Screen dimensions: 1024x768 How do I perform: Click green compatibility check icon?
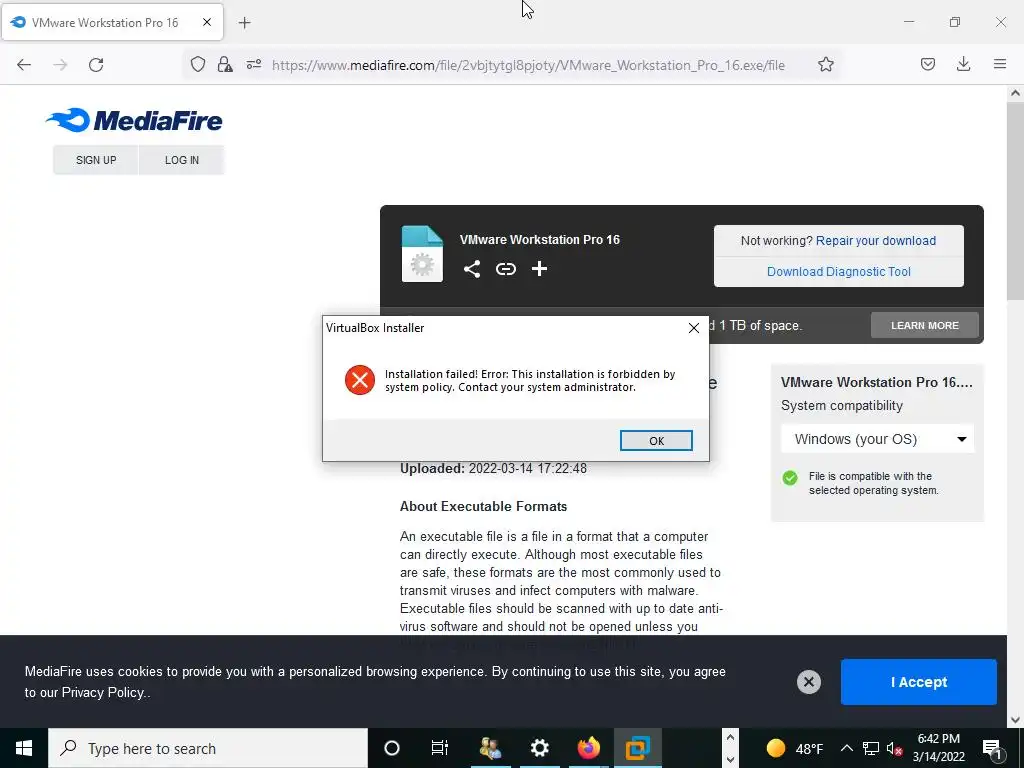pyautogui.click(x=790, y=477)
